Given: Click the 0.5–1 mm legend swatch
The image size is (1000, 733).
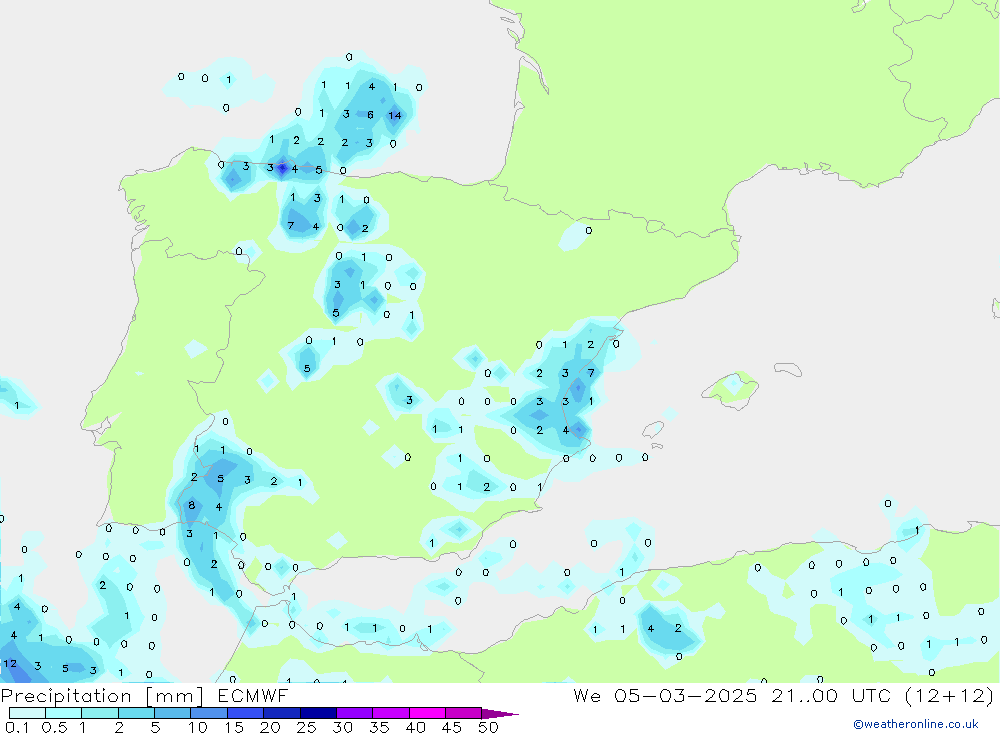Looking at the screenshot, I should tap(63, 713).
